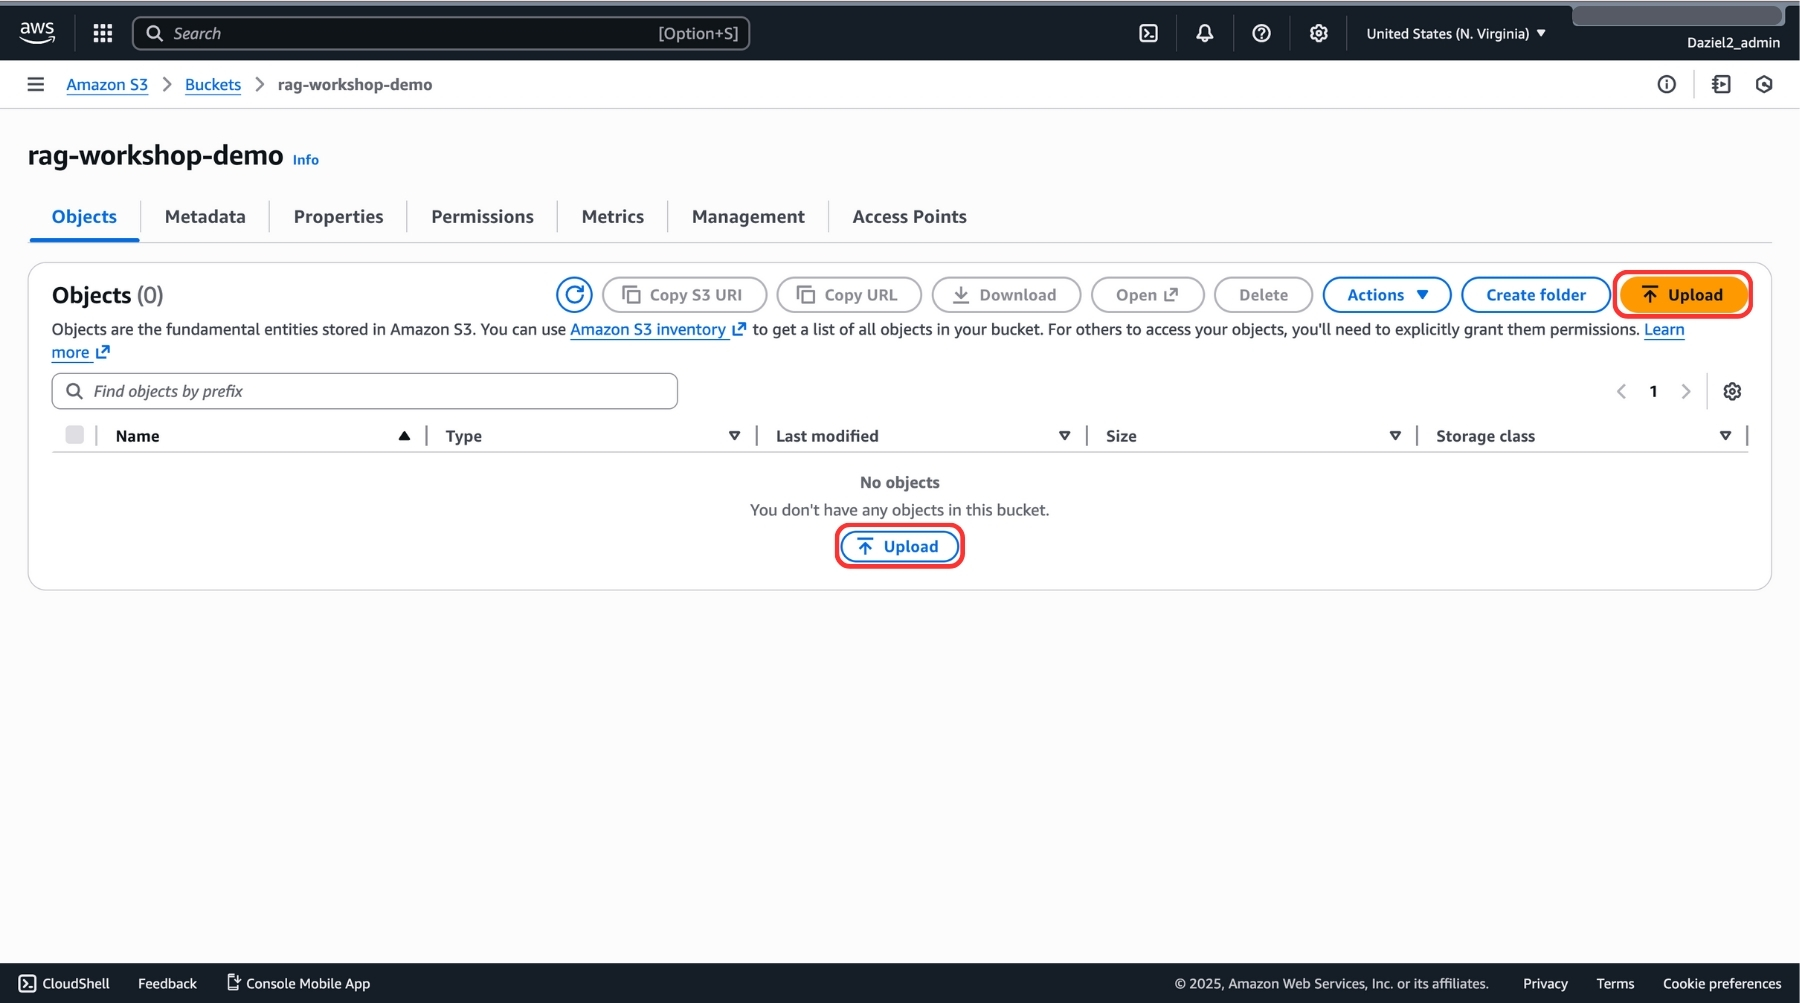1800x1003 pixels.
Task: Refresh the objects list
Action: tap(574, 295)
